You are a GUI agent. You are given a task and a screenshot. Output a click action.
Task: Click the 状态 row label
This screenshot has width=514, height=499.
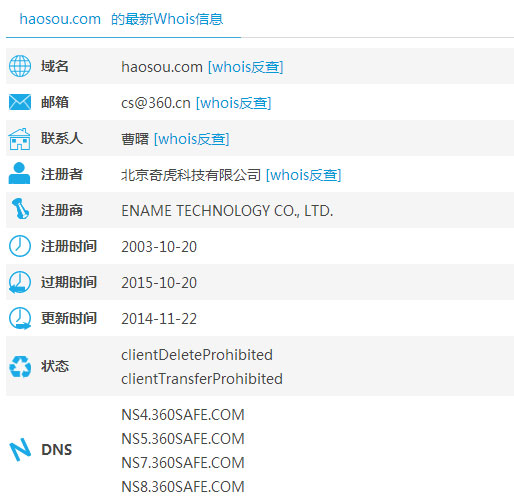tap(55, 366)
